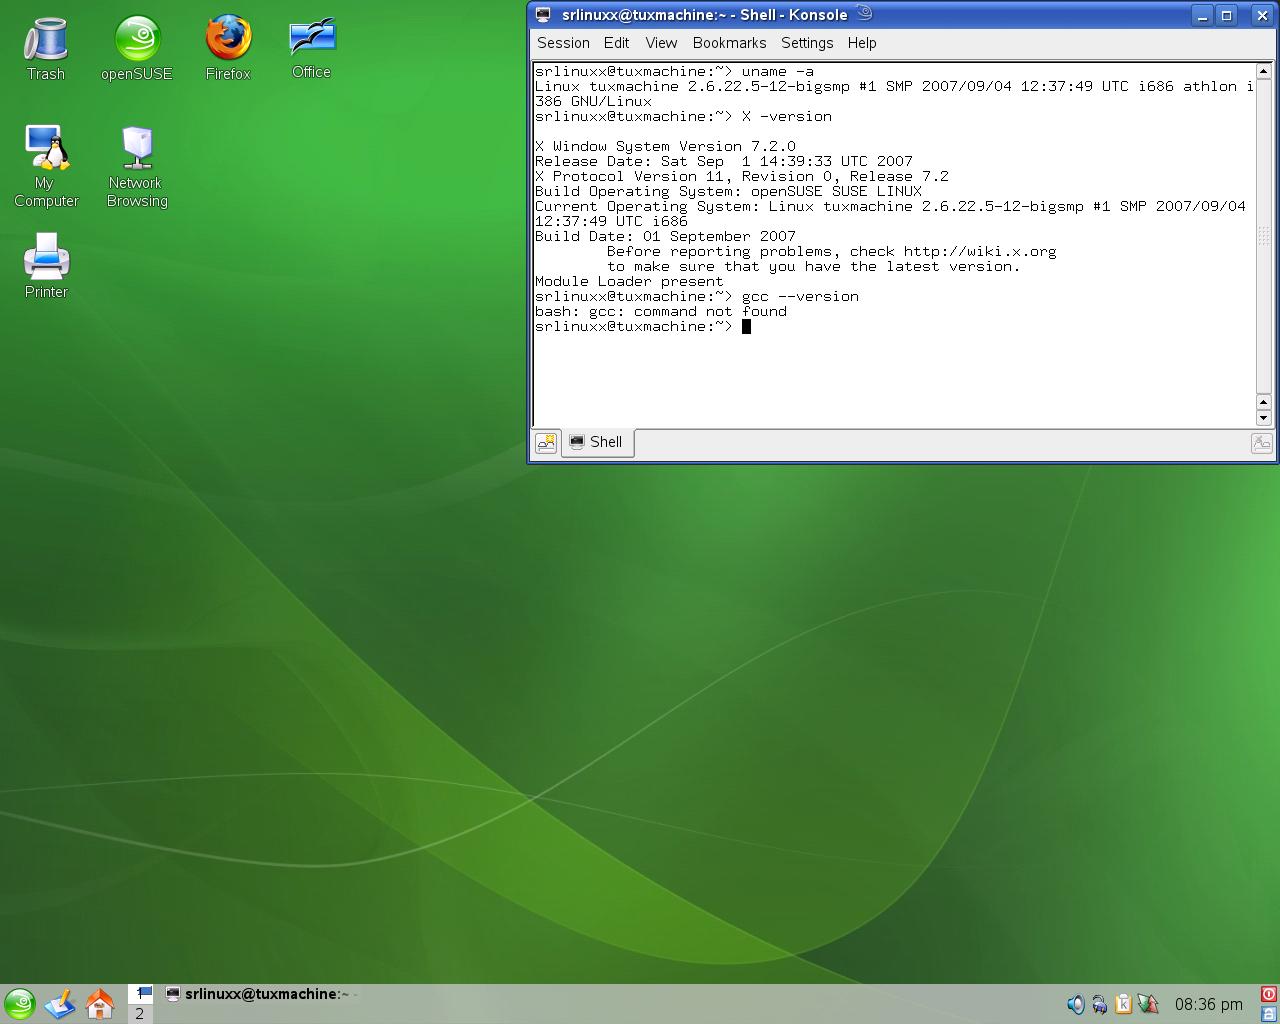Click the 'Build Date: 01 September 2007' line
Screen dimensions: 1280x1024
click(x=665, y=236)
